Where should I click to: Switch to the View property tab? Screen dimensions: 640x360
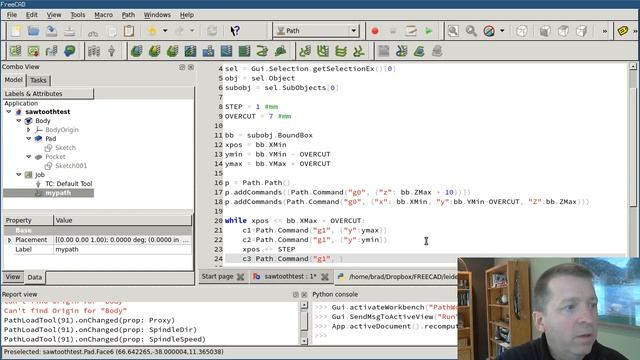click(13, 277)
